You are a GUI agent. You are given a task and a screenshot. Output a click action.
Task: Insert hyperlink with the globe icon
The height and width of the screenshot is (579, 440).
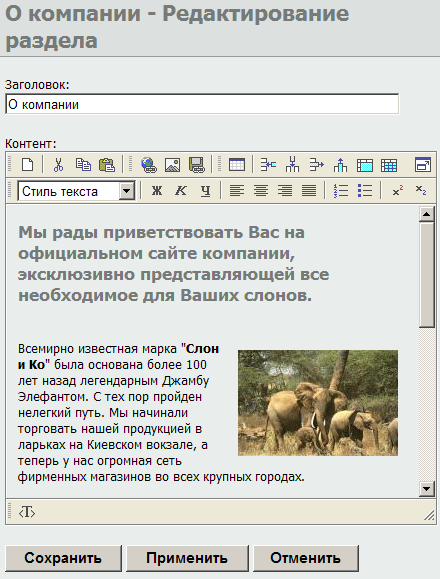[149, 165]
